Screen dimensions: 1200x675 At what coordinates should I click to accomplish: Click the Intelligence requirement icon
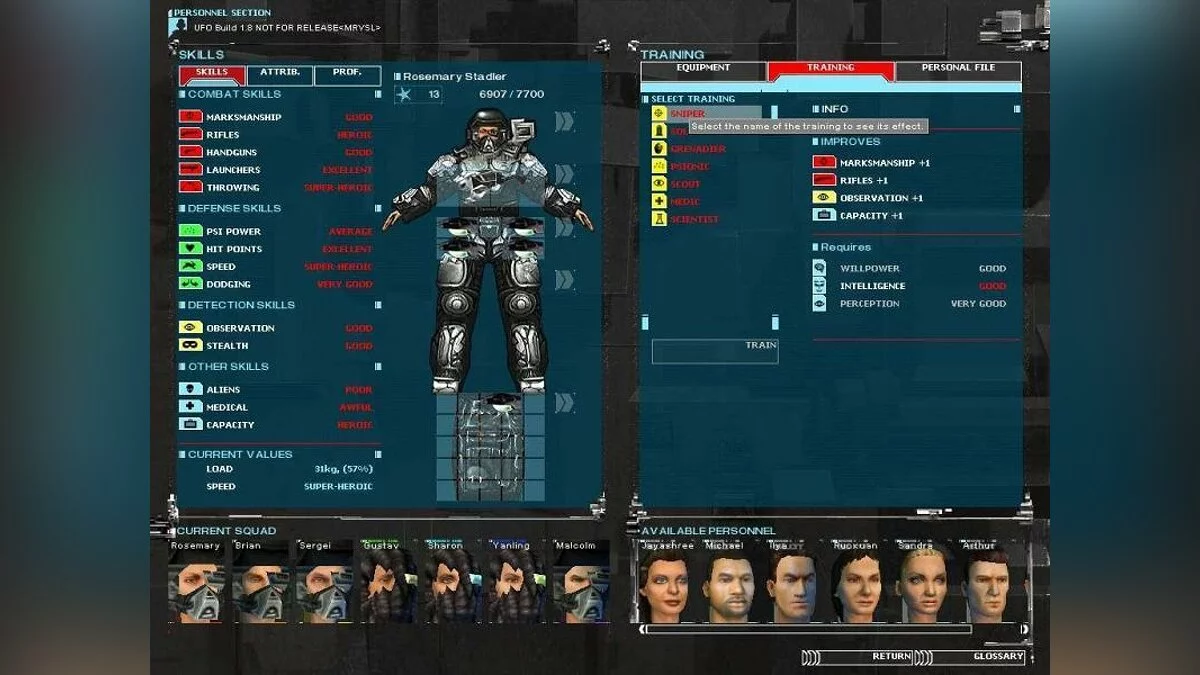pyautogui.click(x=819, y=286)
